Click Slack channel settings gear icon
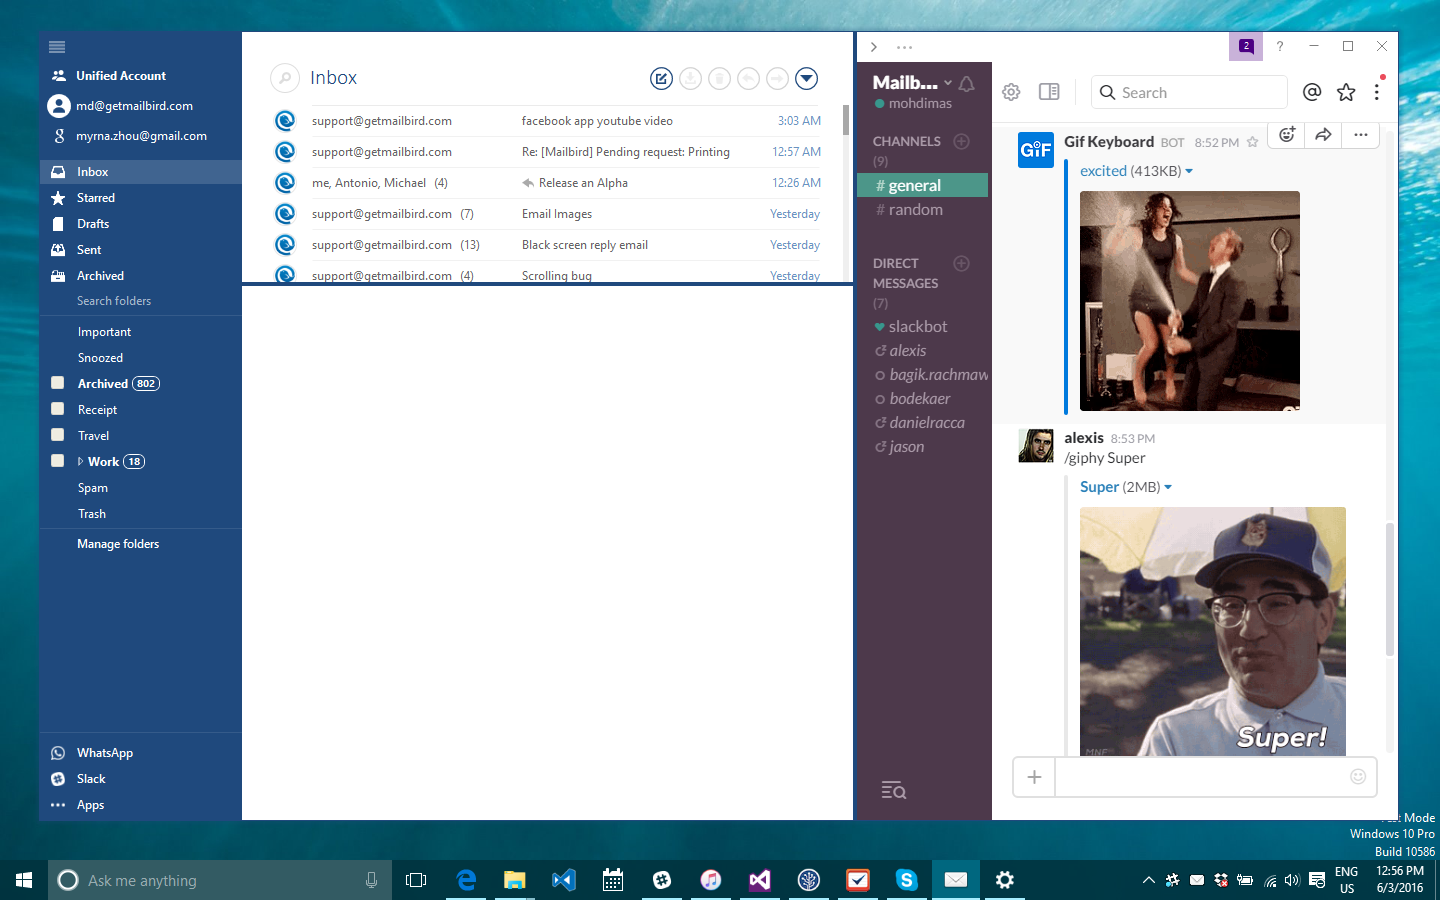 pos(1011,92)
